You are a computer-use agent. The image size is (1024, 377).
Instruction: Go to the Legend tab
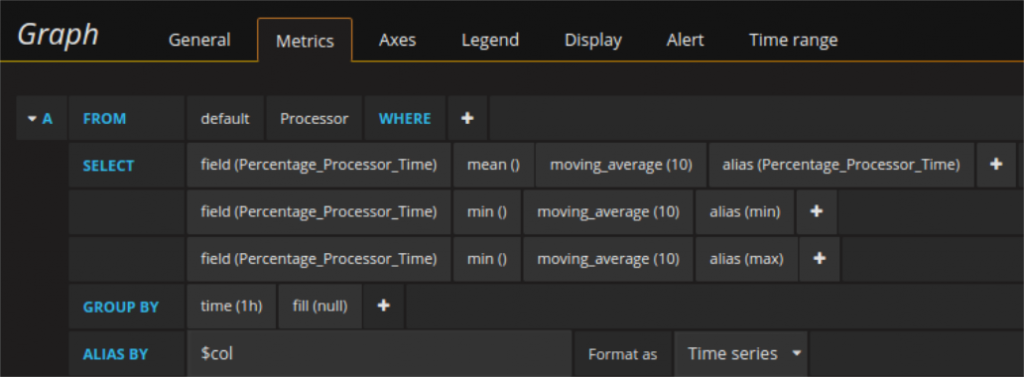490,40
